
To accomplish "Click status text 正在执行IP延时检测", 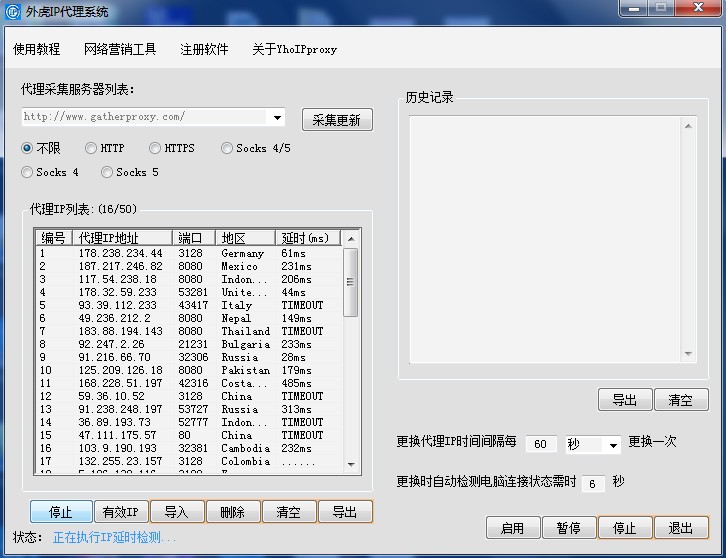I will [113, 538].
